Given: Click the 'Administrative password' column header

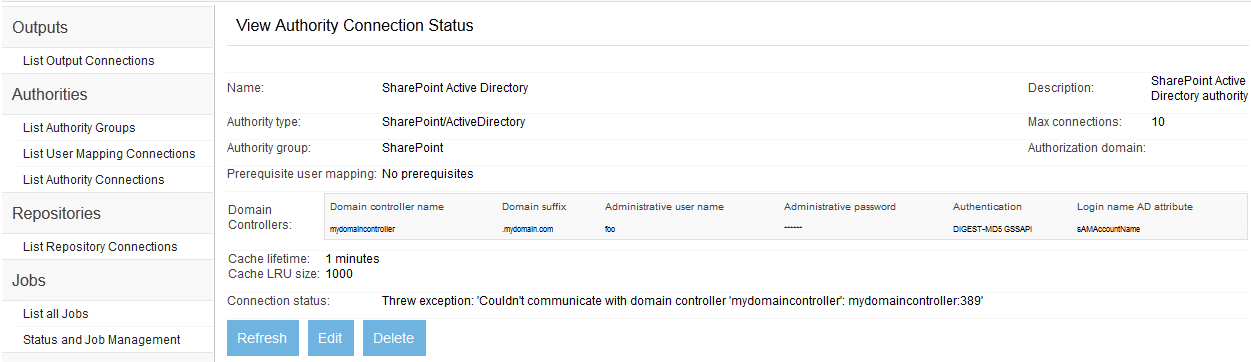Looking at the screenshot, I should pyautogui.click(x=840, y=207).
